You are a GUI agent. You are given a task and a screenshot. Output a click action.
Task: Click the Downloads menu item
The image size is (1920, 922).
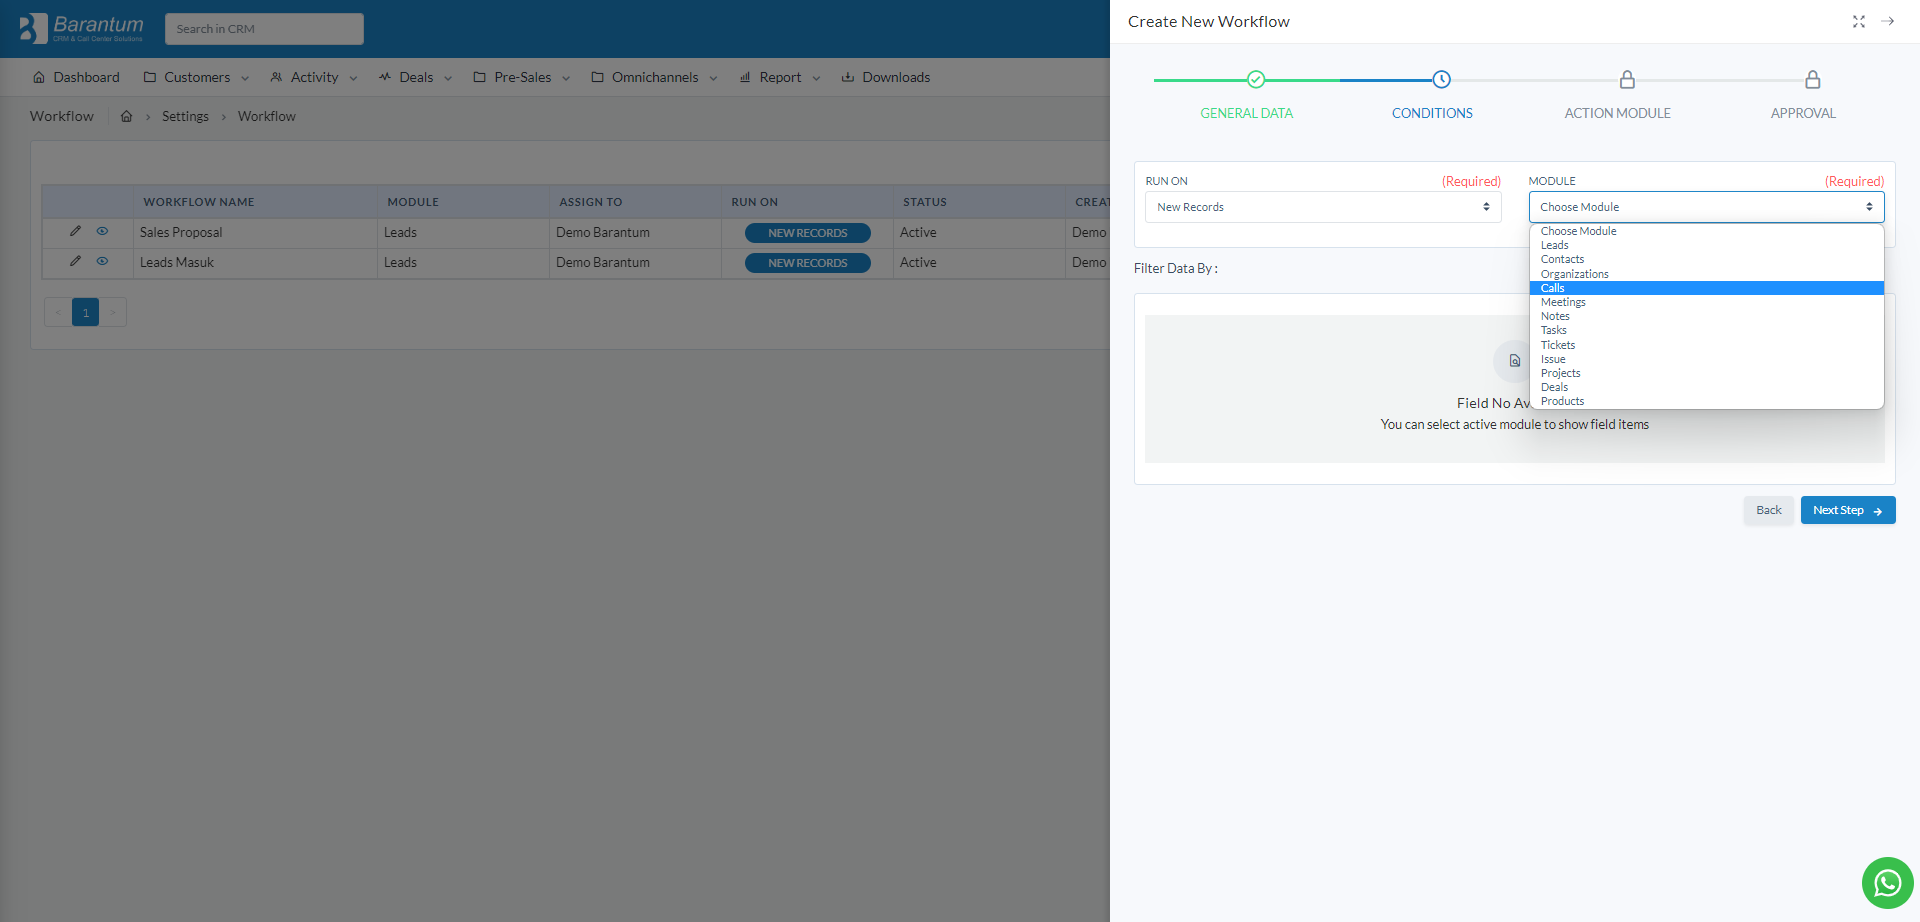tap(886, 77)
